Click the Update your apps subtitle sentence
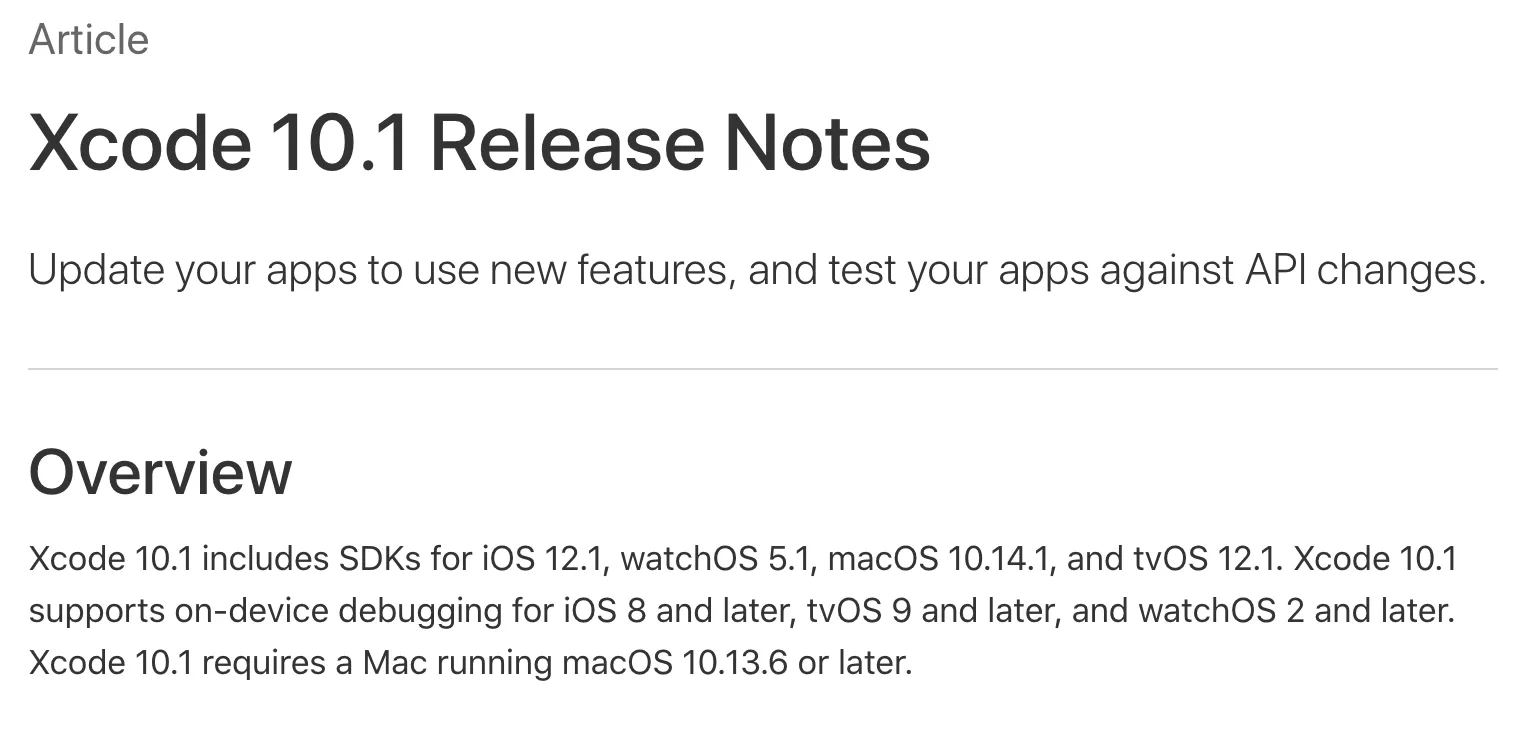 [757, 271]
